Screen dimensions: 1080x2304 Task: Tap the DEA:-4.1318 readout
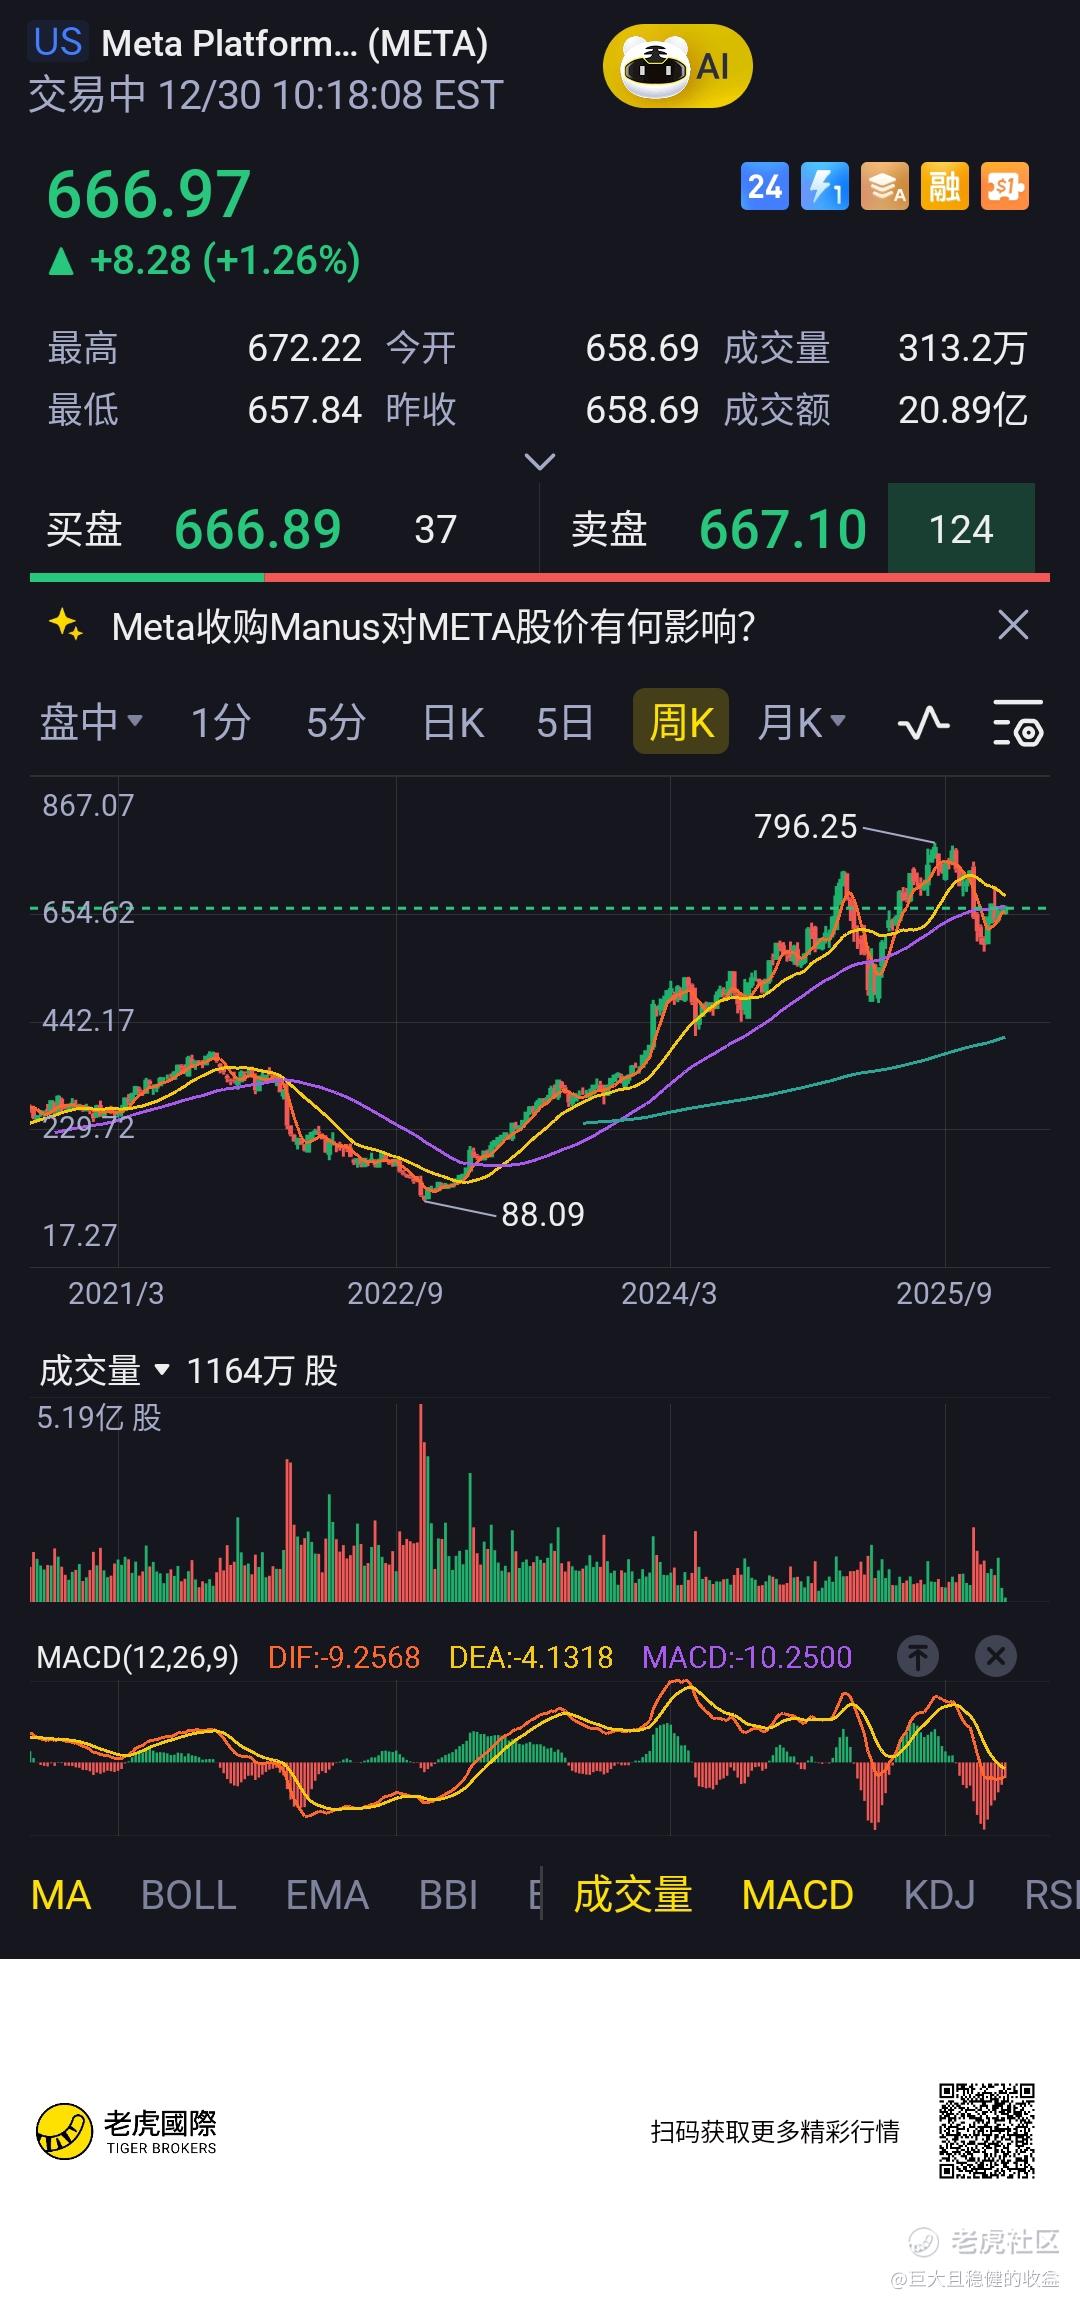531,1657
